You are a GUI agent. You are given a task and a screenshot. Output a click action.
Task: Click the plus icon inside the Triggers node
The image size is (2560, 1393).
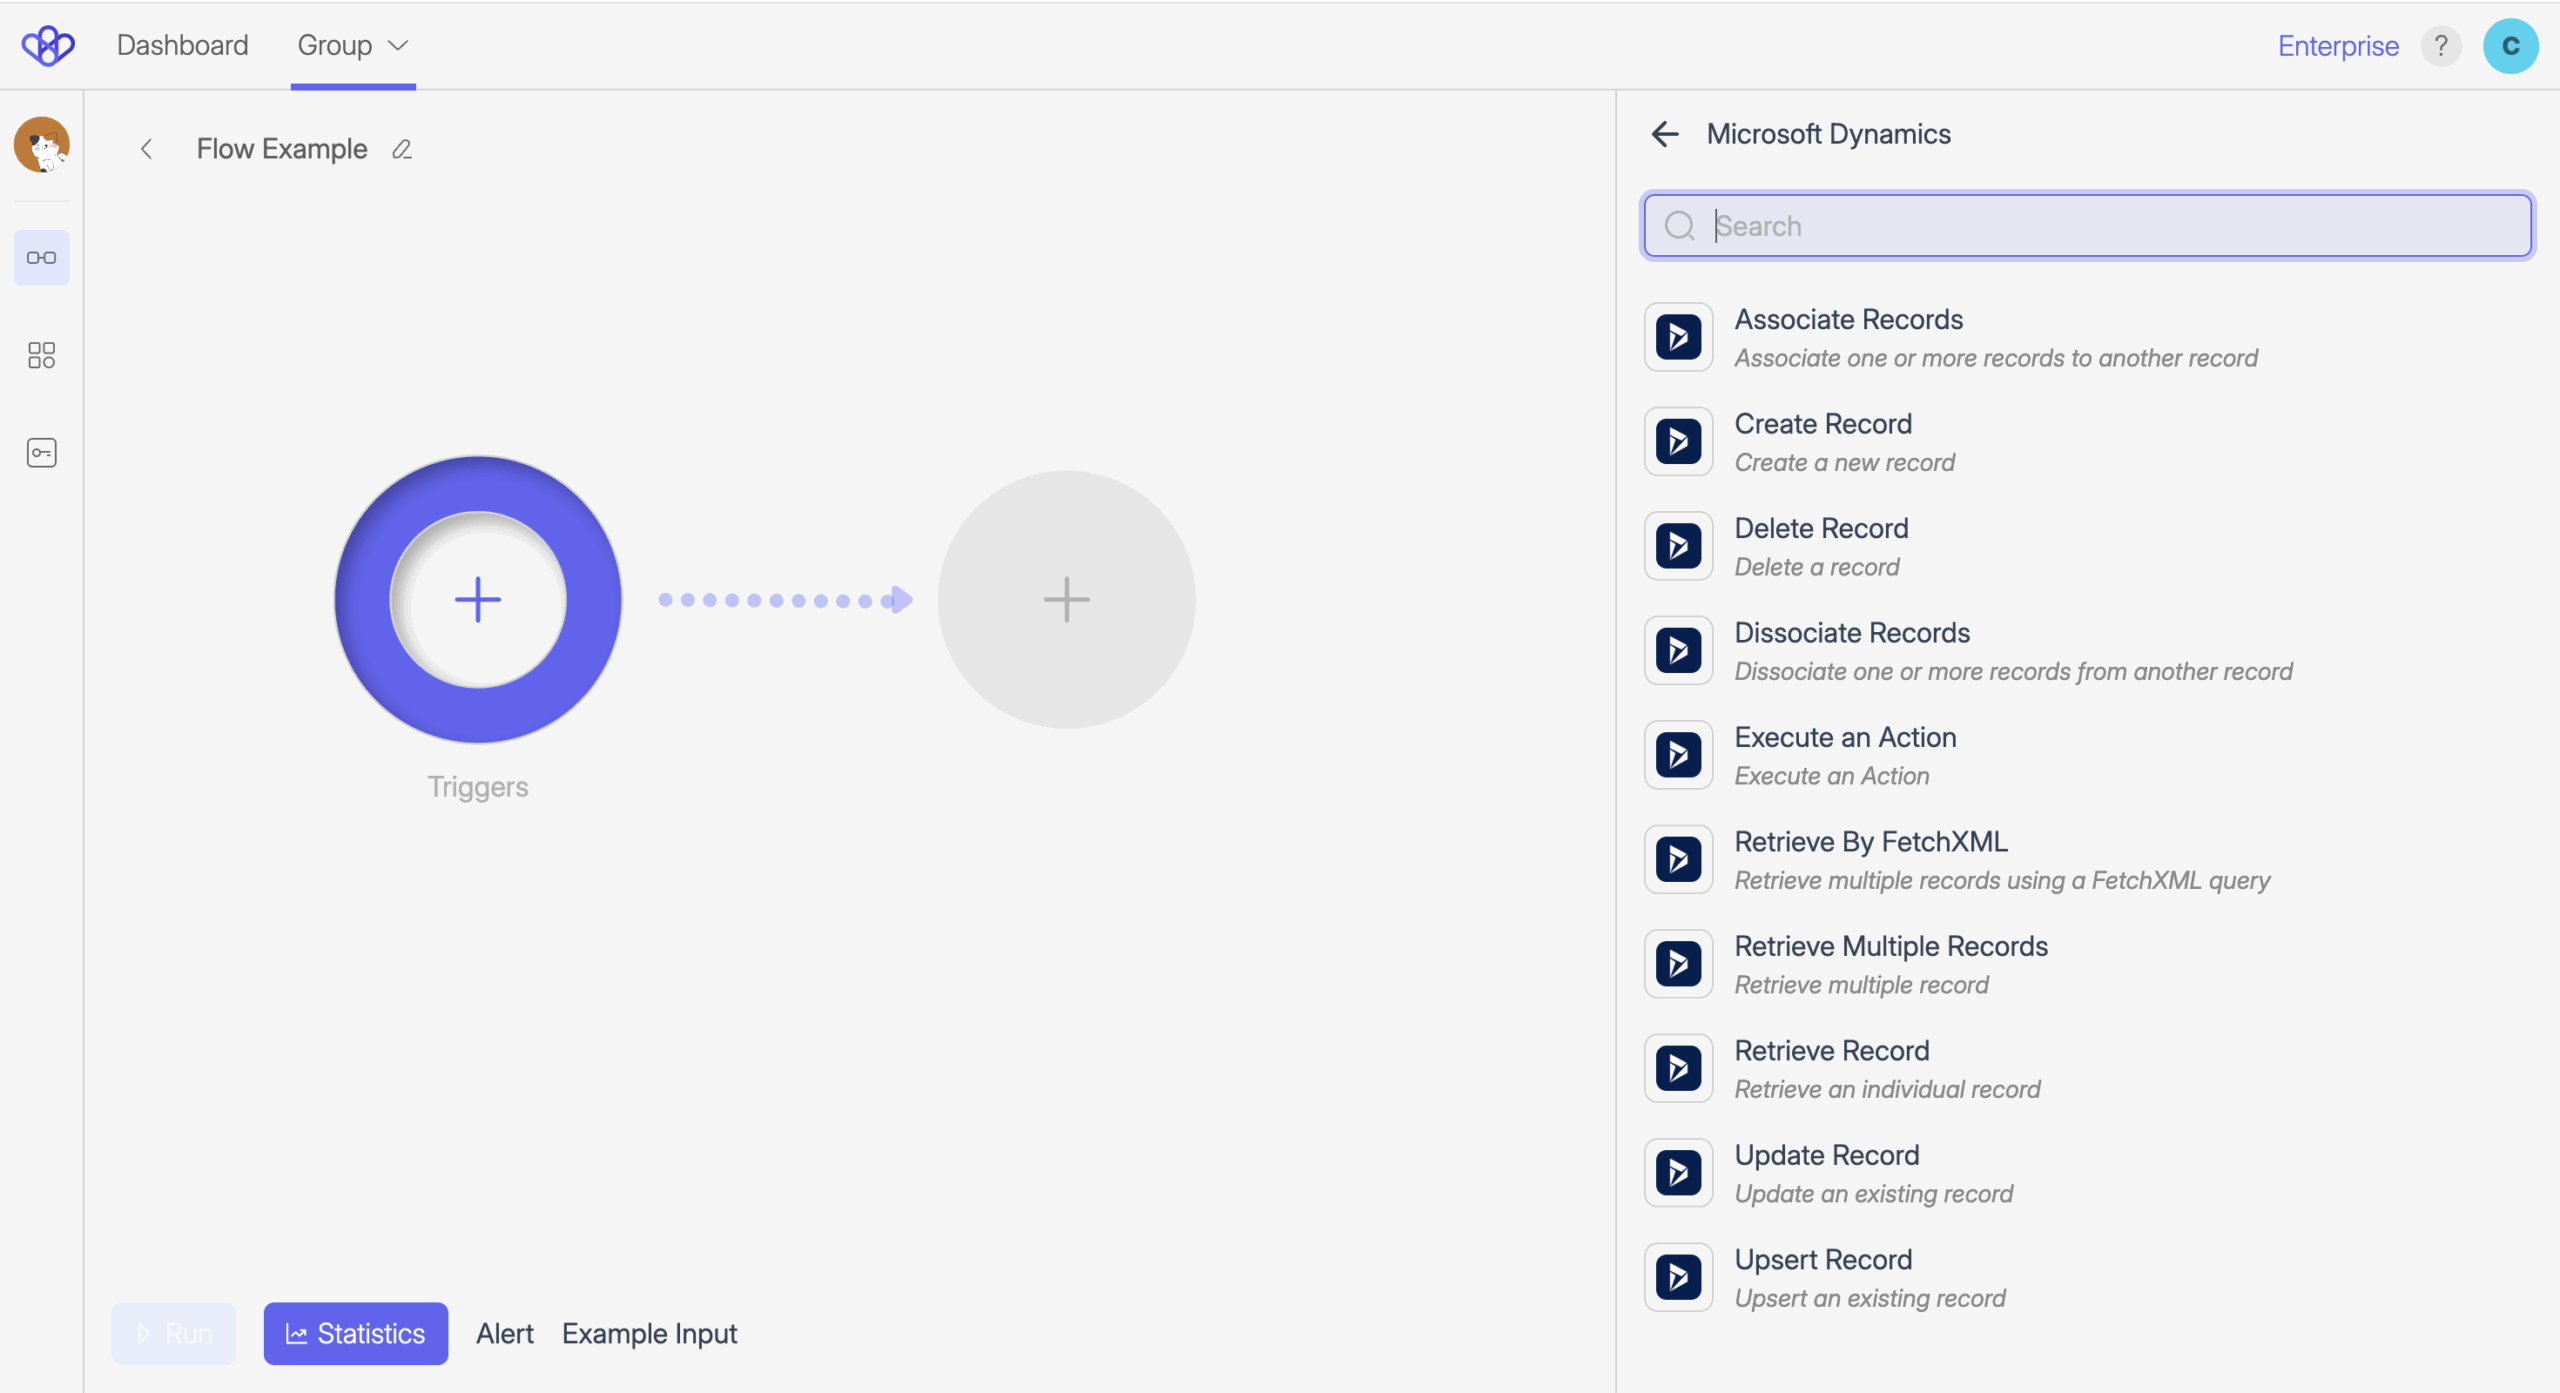pyautogui.click(x=478, y=599)
